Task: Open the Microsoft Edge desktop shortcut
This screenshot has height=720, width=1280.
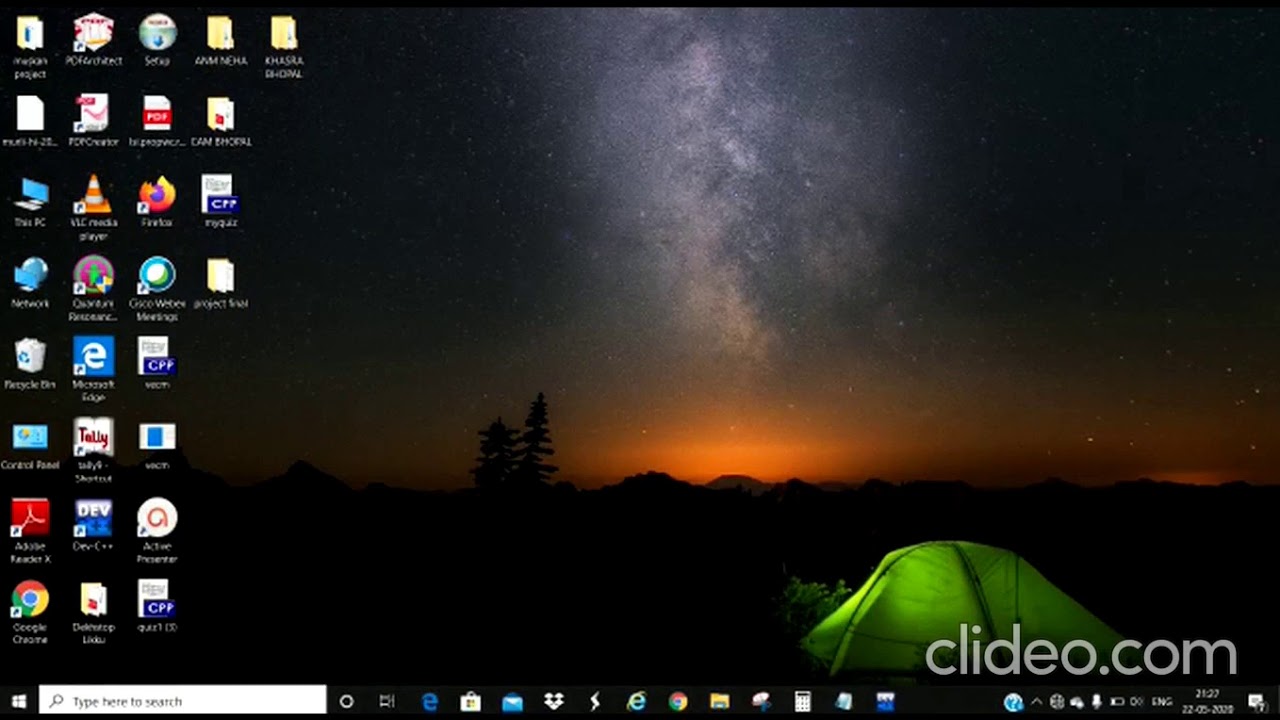Action: (93, 369)
